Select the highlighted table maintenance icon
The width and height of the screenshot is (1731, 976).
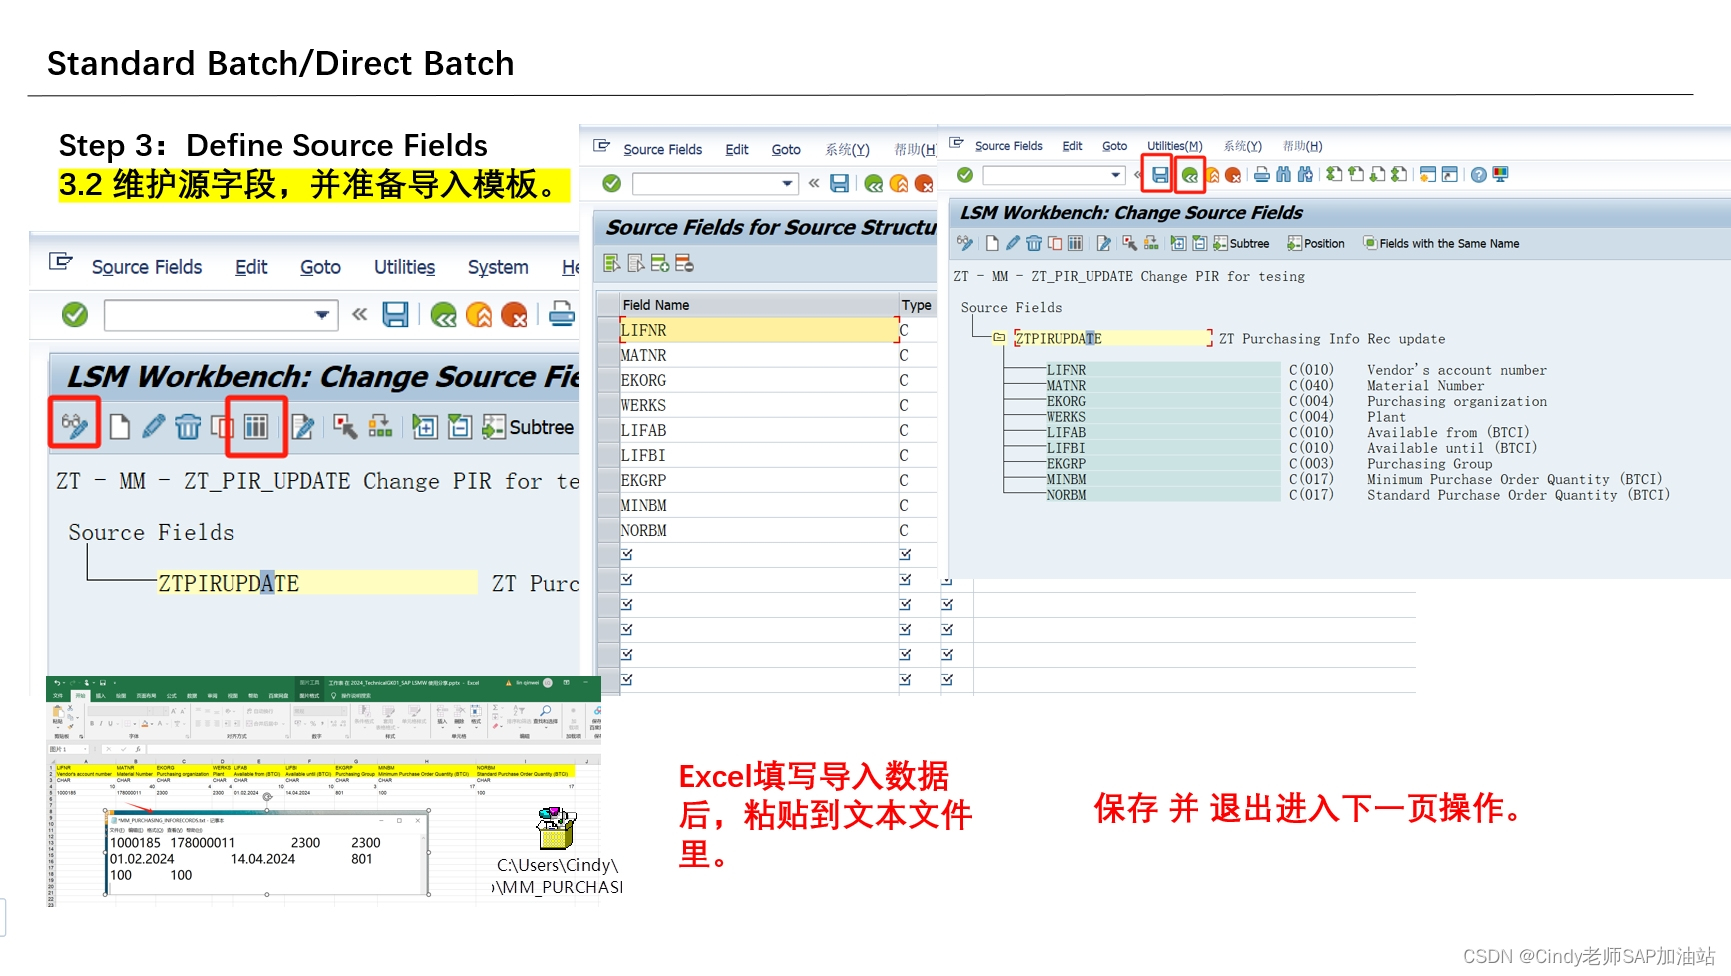(x=257, y=426)
